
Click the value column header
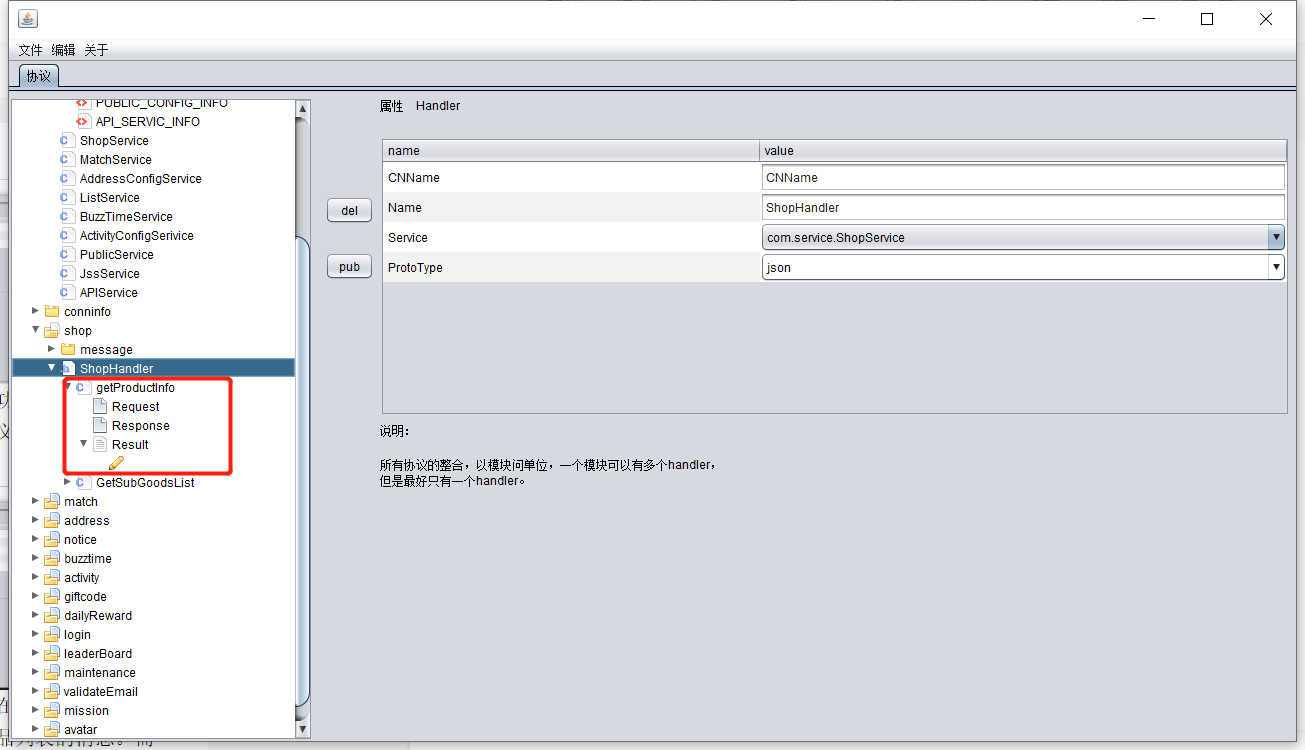click(1023, 151)
